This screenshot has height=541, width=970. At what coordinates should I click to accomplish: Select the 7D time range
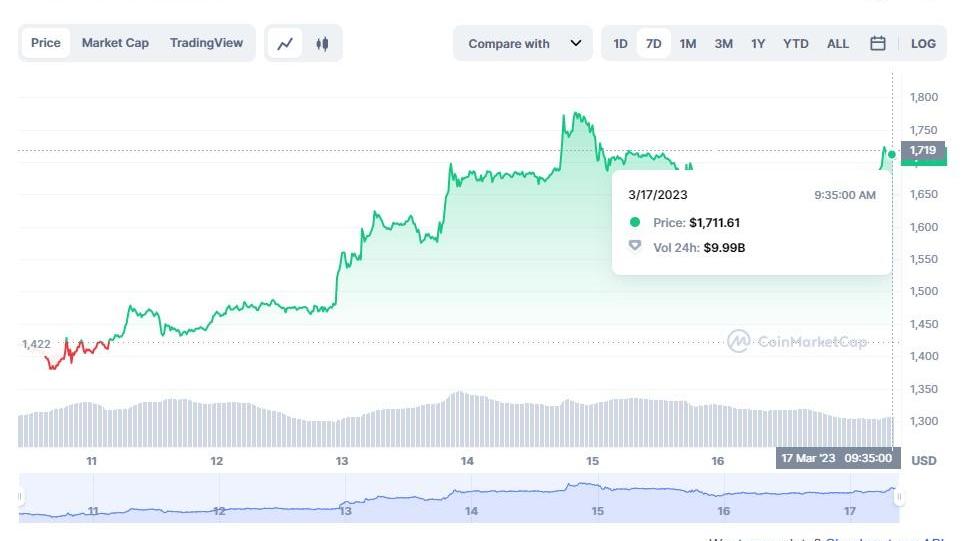coord(653,44)
